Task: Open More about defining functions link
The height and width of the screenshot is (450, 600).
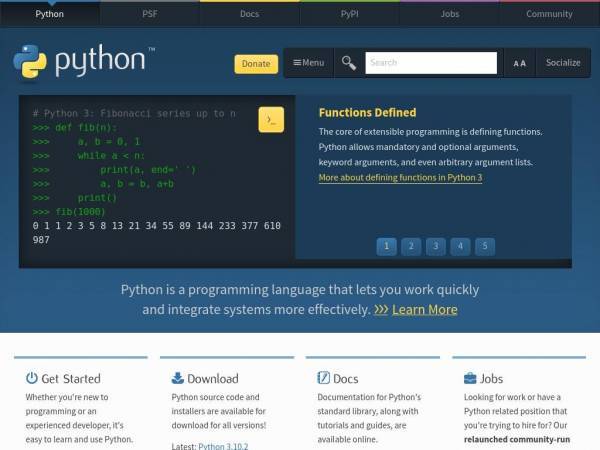Action: pyautogui.click(x=400, y=178)
